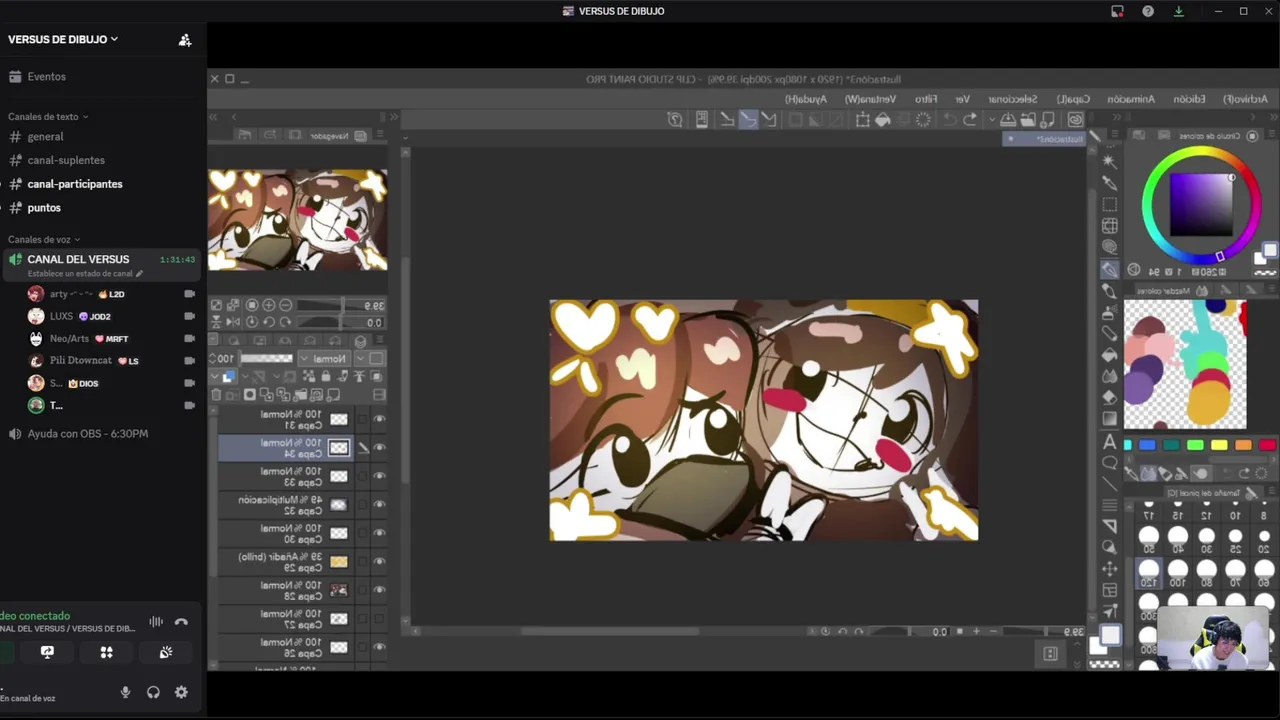Mute the microphone in Discord
The width and height of the screenshot is (1280, 720).
(x=125, y=692)
